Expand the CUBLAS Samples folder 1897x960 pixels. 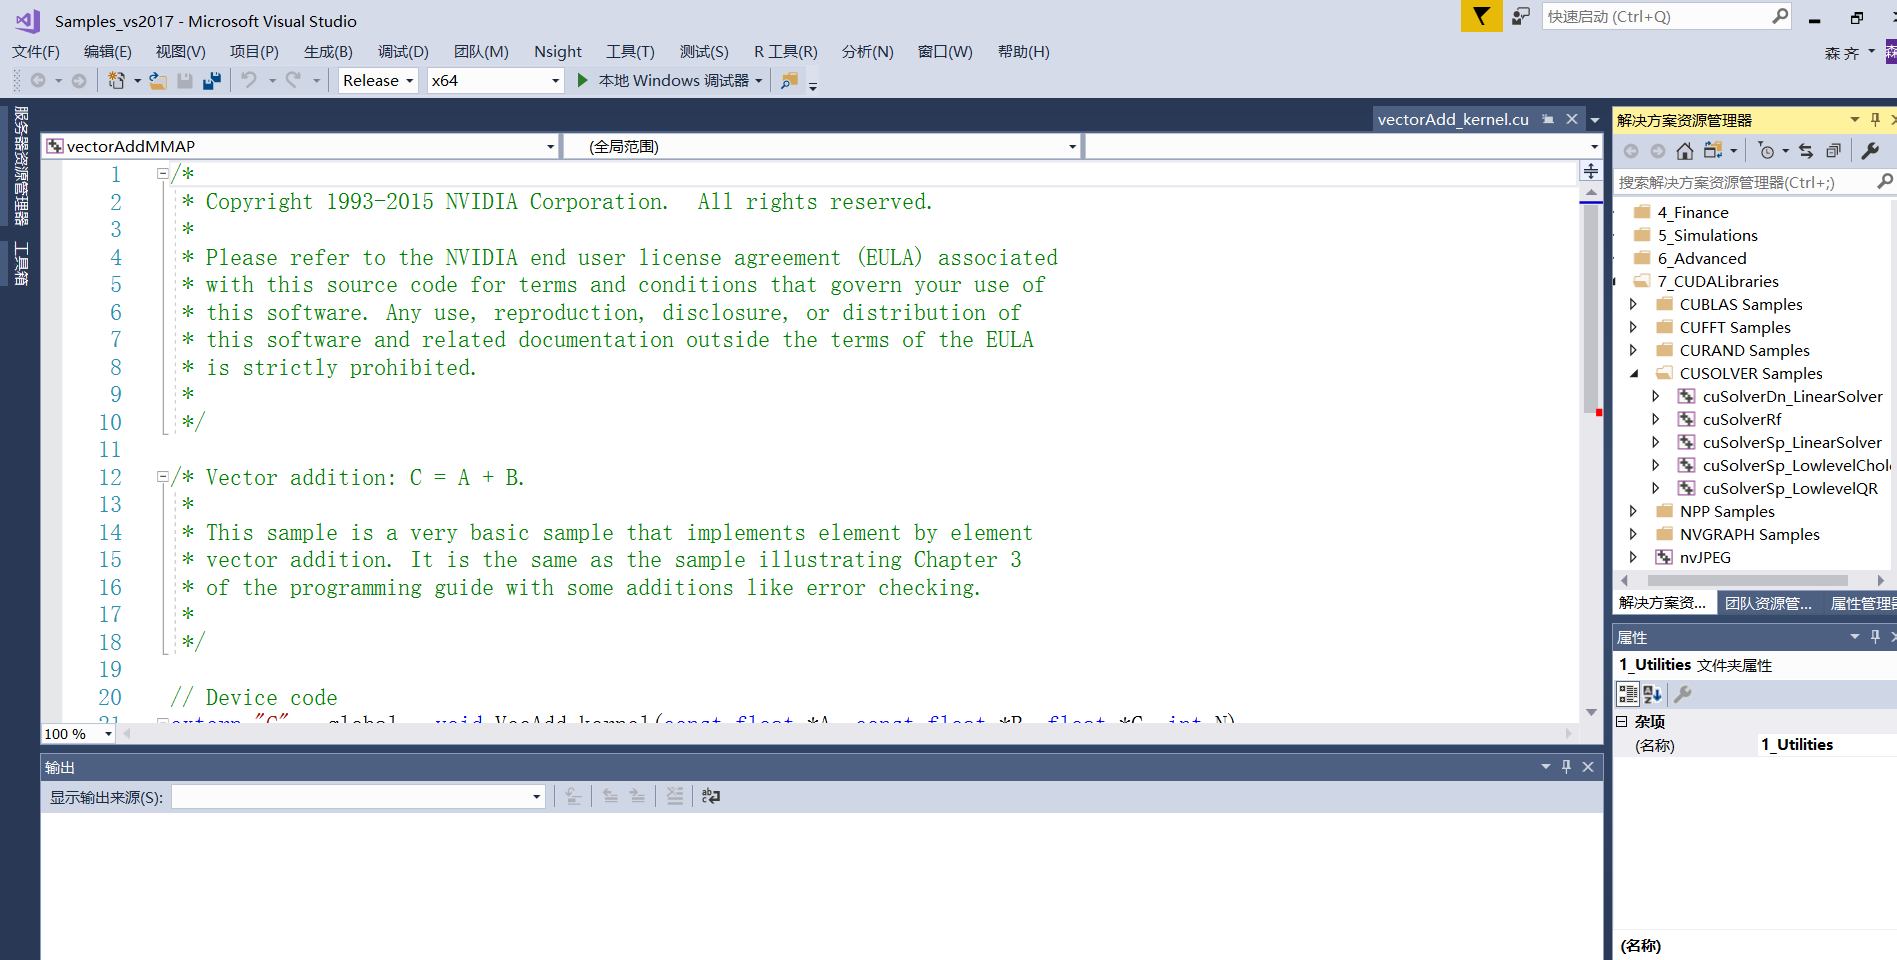tap(1634, 304)
